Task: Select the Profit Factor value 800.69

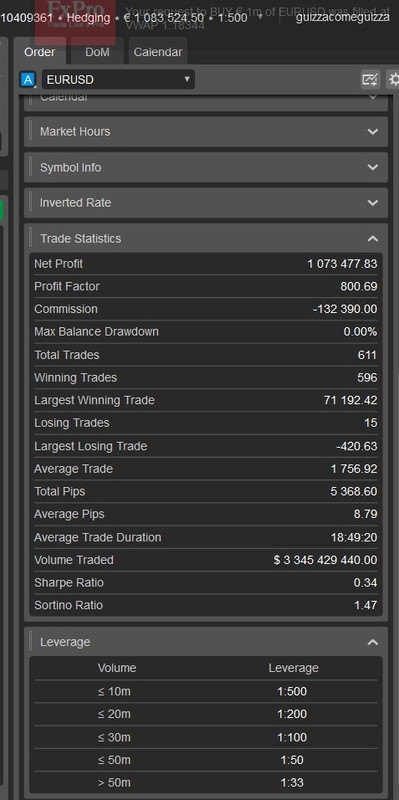Action: pos(359,286)
